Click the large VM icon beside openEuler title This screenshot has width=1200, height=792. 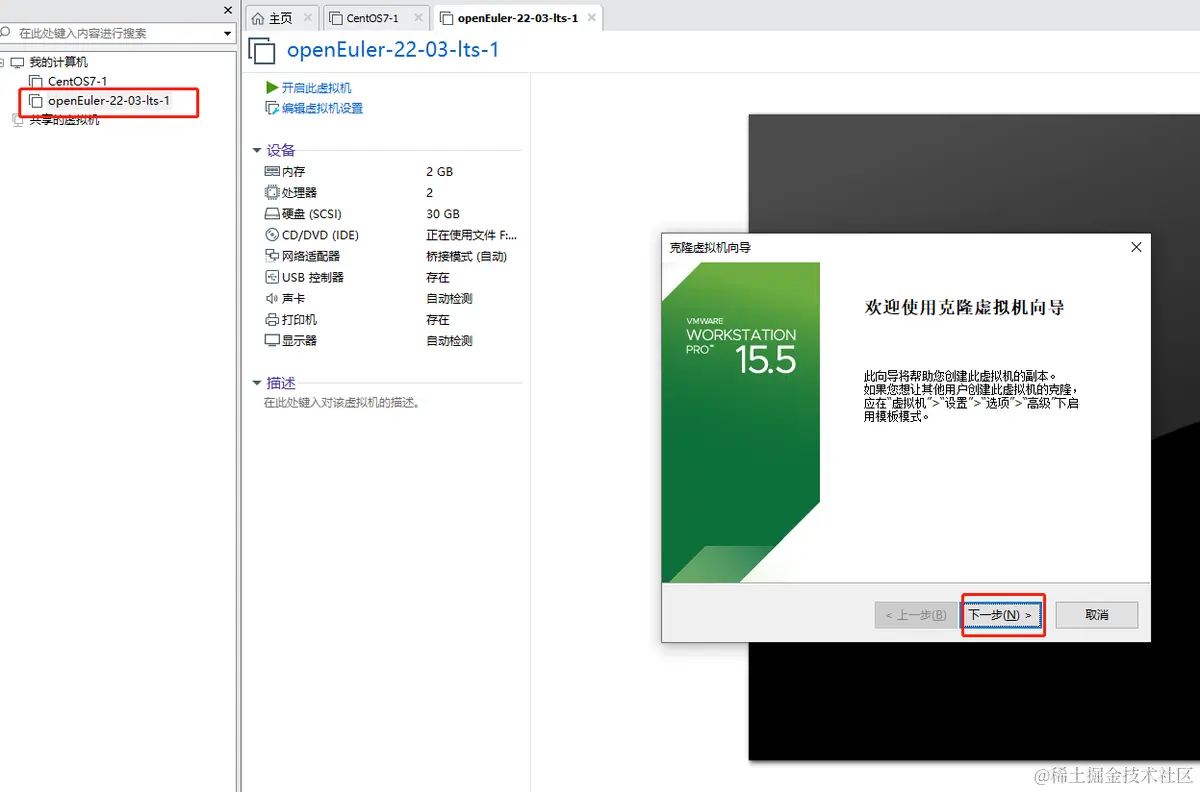262,51
